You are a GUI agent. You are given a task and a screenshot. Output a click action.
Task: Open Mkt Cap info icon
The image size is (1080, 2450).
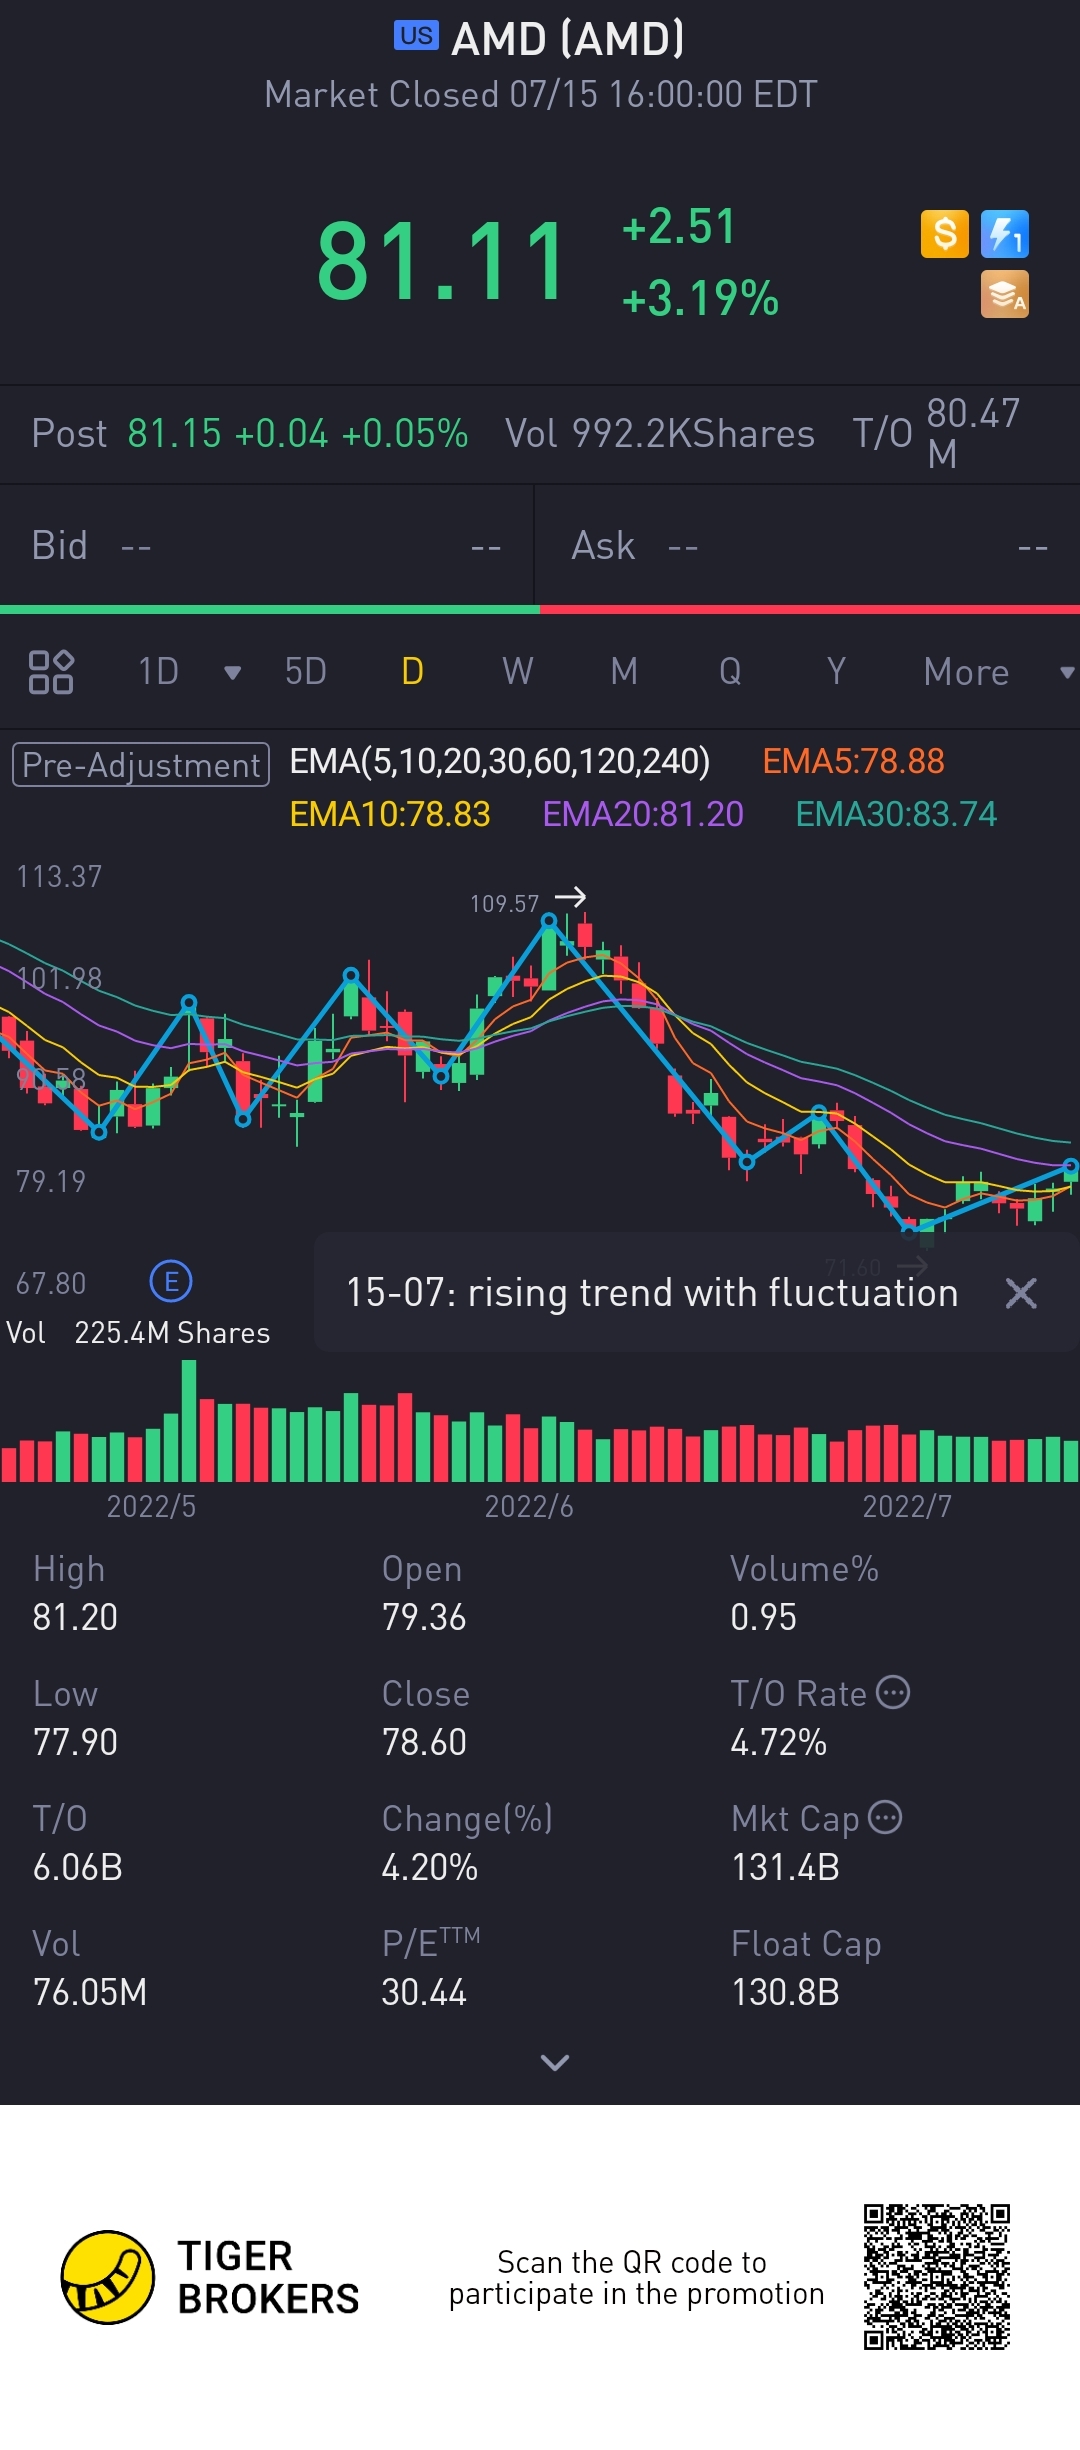click(x=885, y=1817)
